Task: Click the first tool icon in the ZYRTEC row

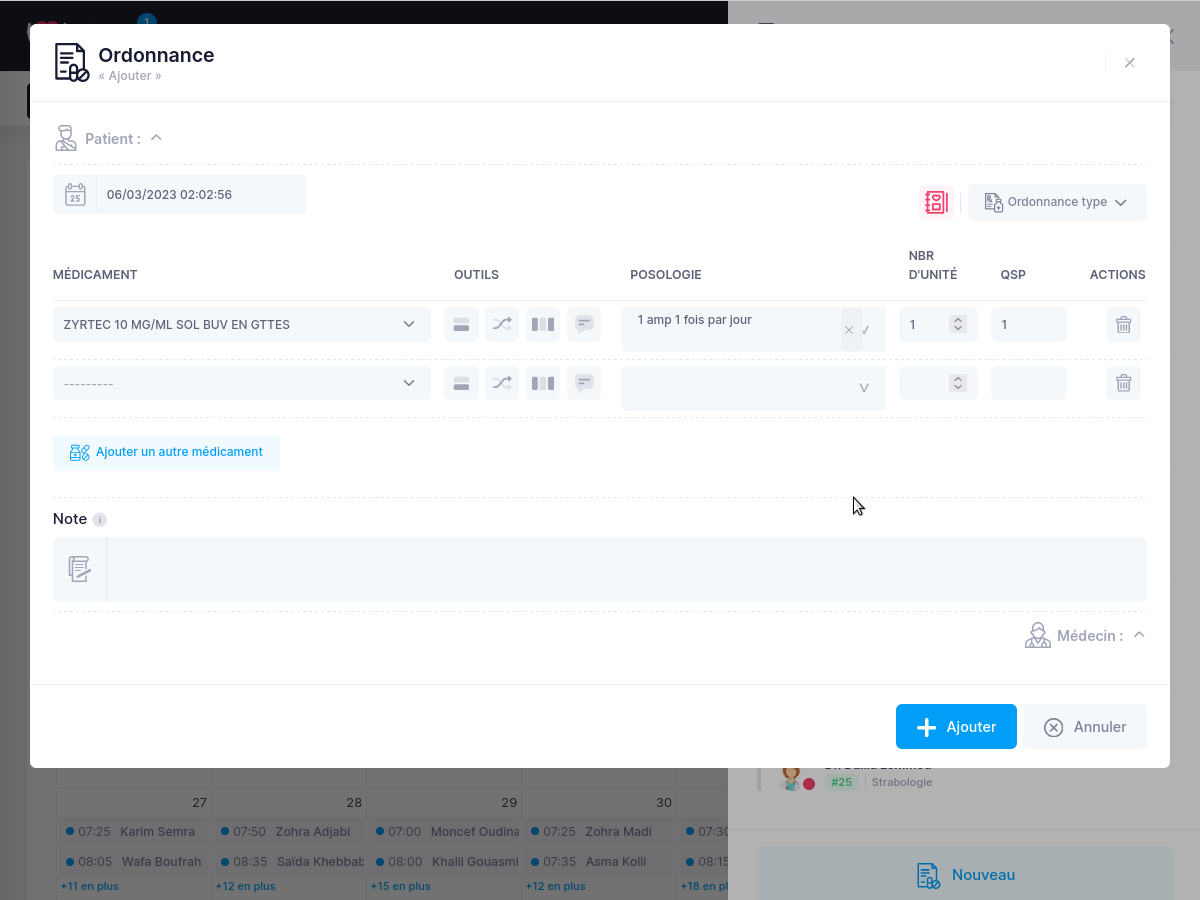Action: [x=461, y=324]
